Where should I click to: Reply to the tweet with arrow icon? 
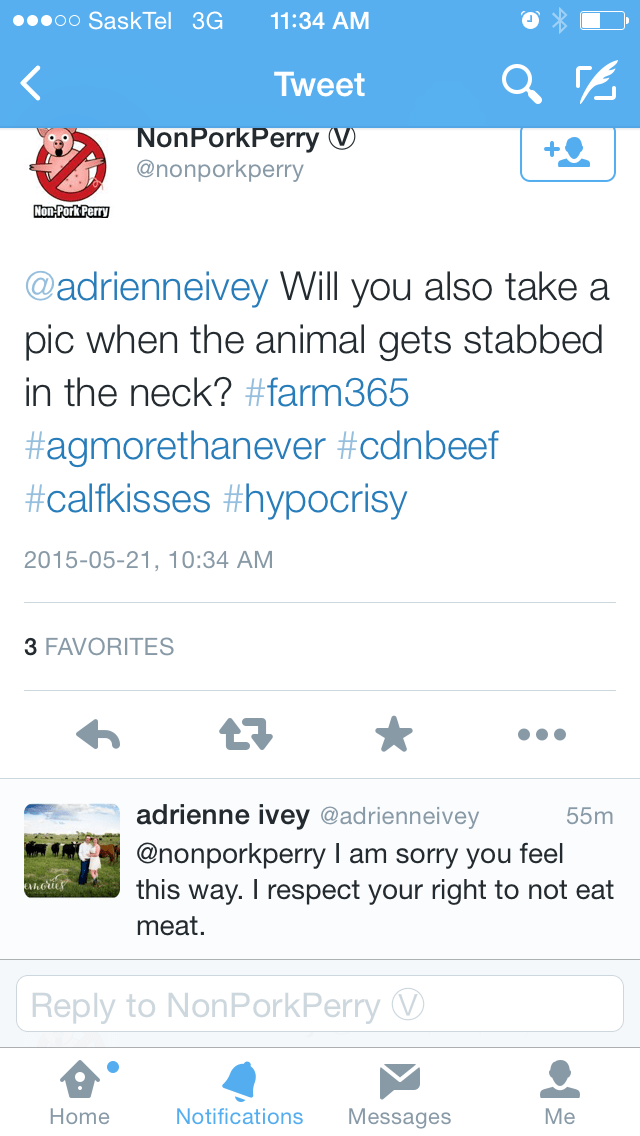(x=98, y=735)
